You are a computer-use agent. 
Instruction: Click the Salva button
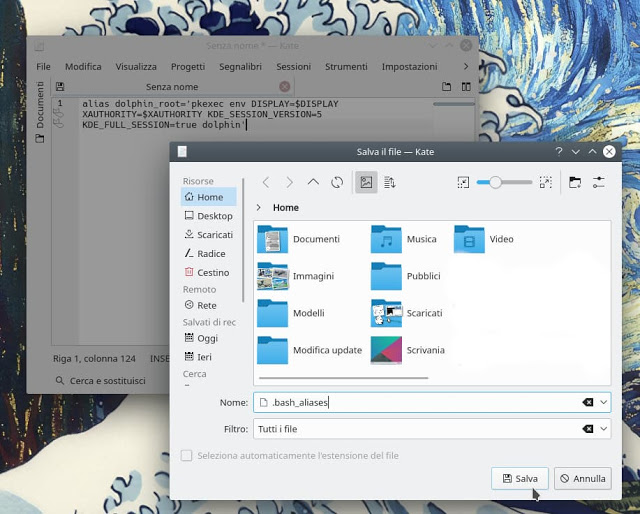pyautogui.click(x=520, y=478)
